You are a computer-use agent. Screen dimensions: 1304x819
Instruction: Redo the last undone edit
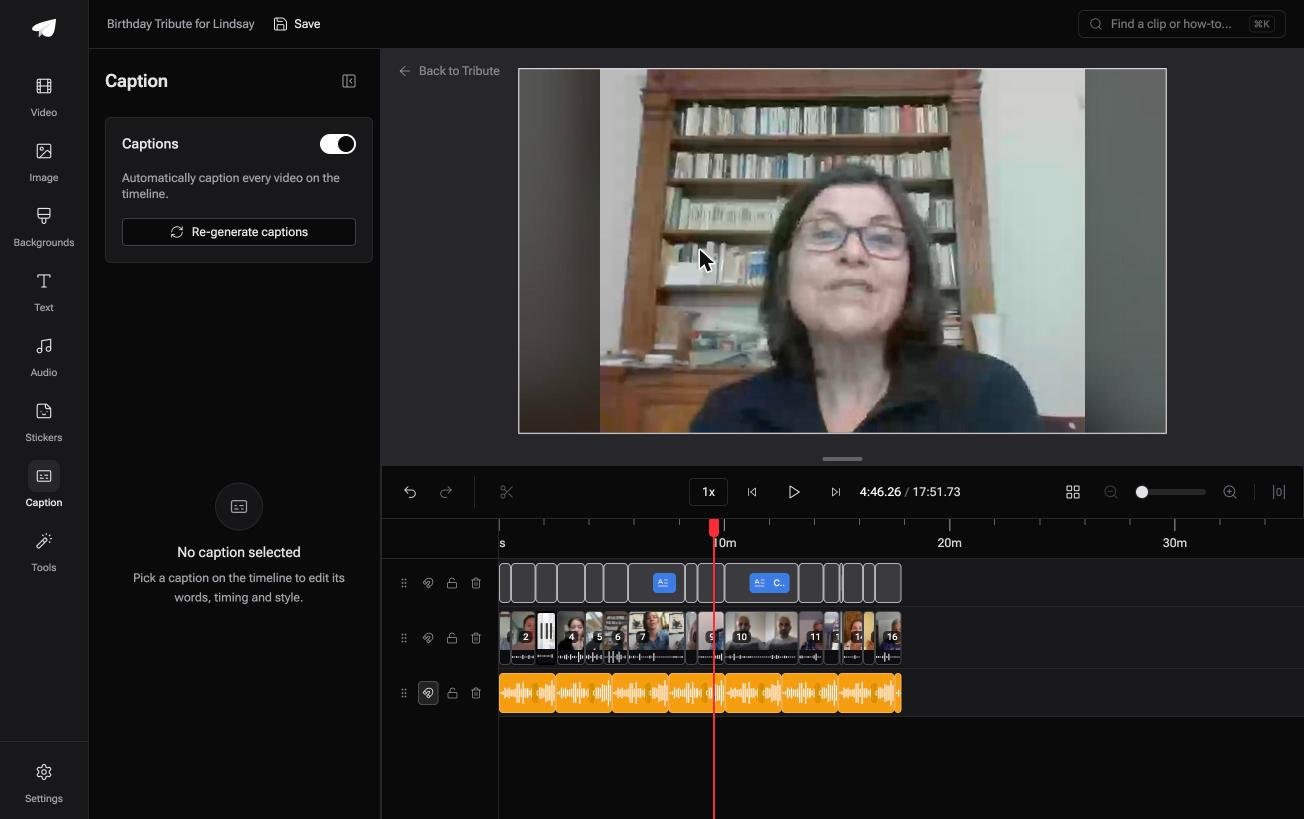tap(446, 492)
